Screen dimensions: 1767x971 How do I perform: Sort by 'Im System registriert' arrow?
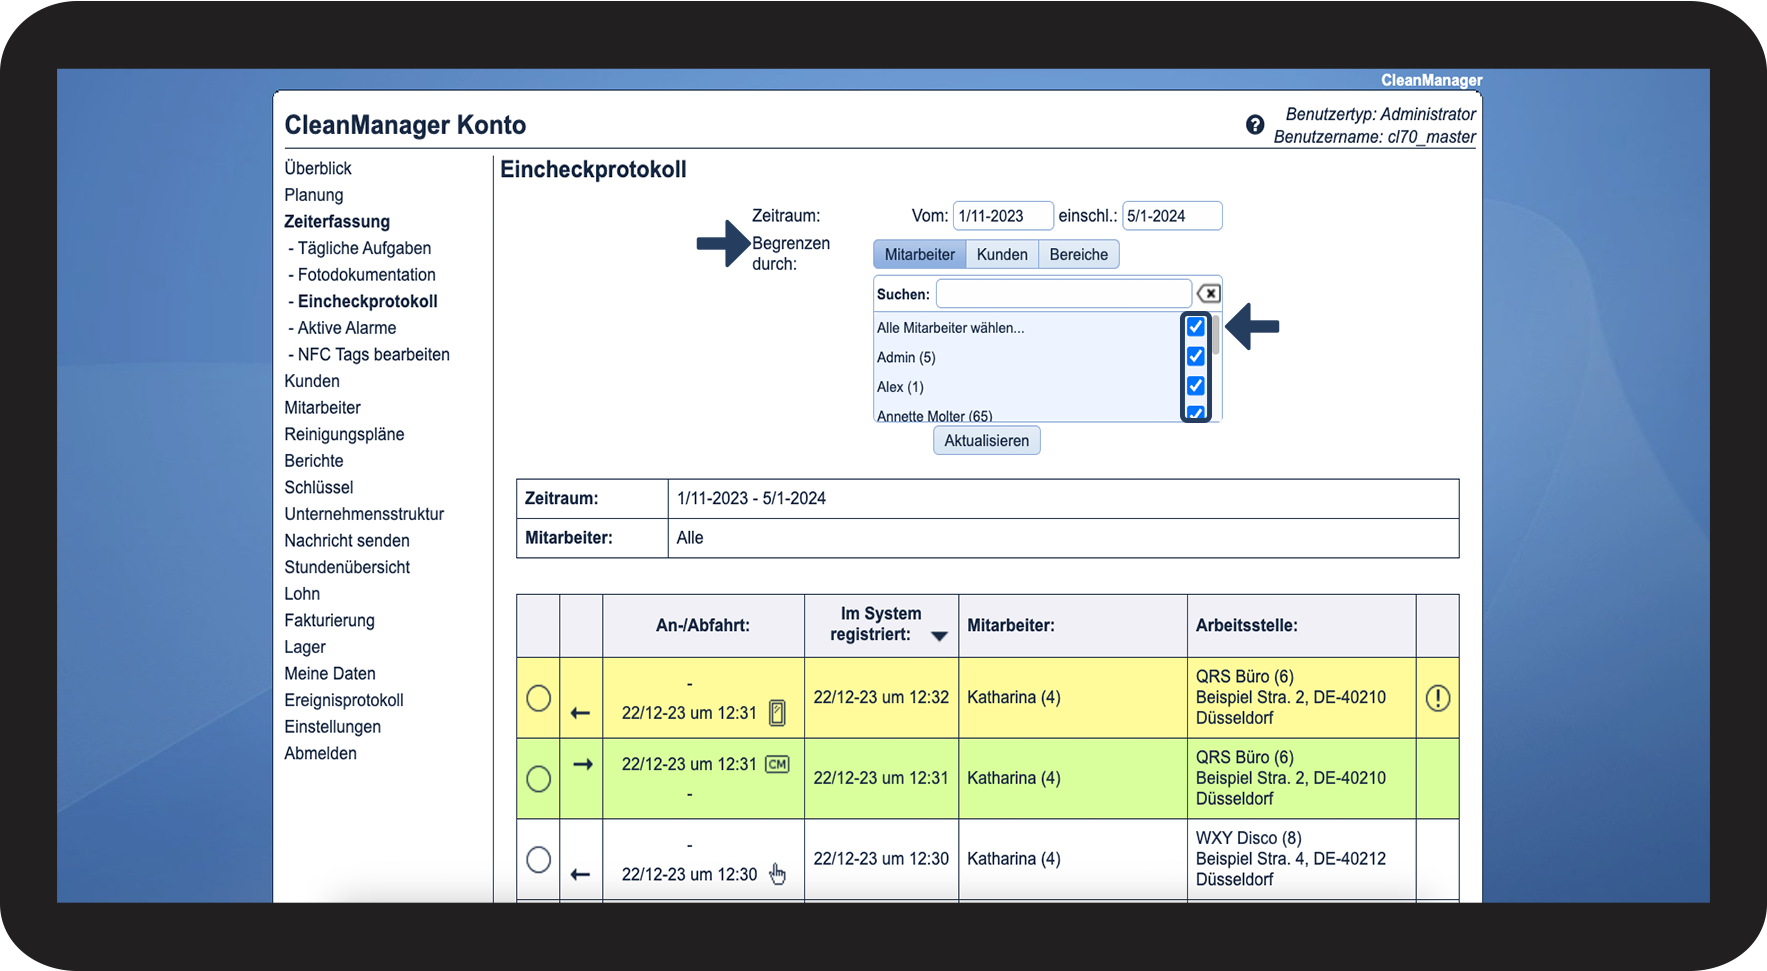939,636
